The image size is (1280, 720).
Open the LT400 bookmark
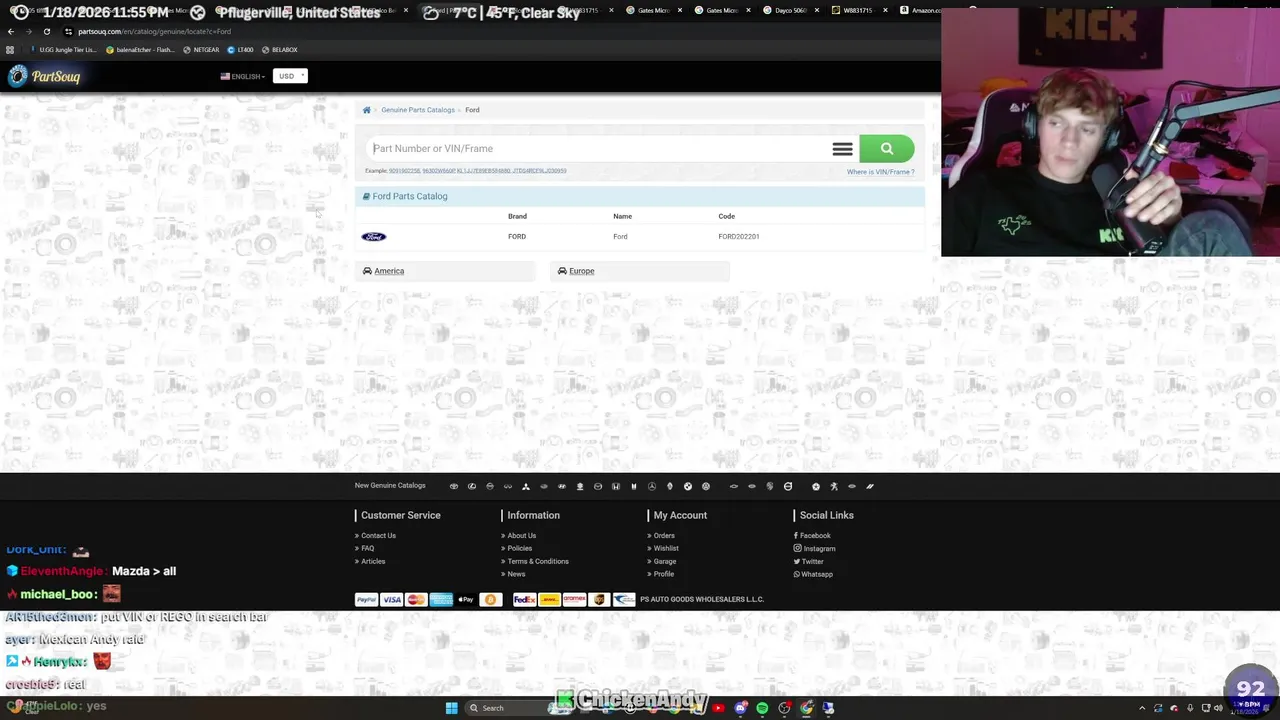click(x=240, y=50)
